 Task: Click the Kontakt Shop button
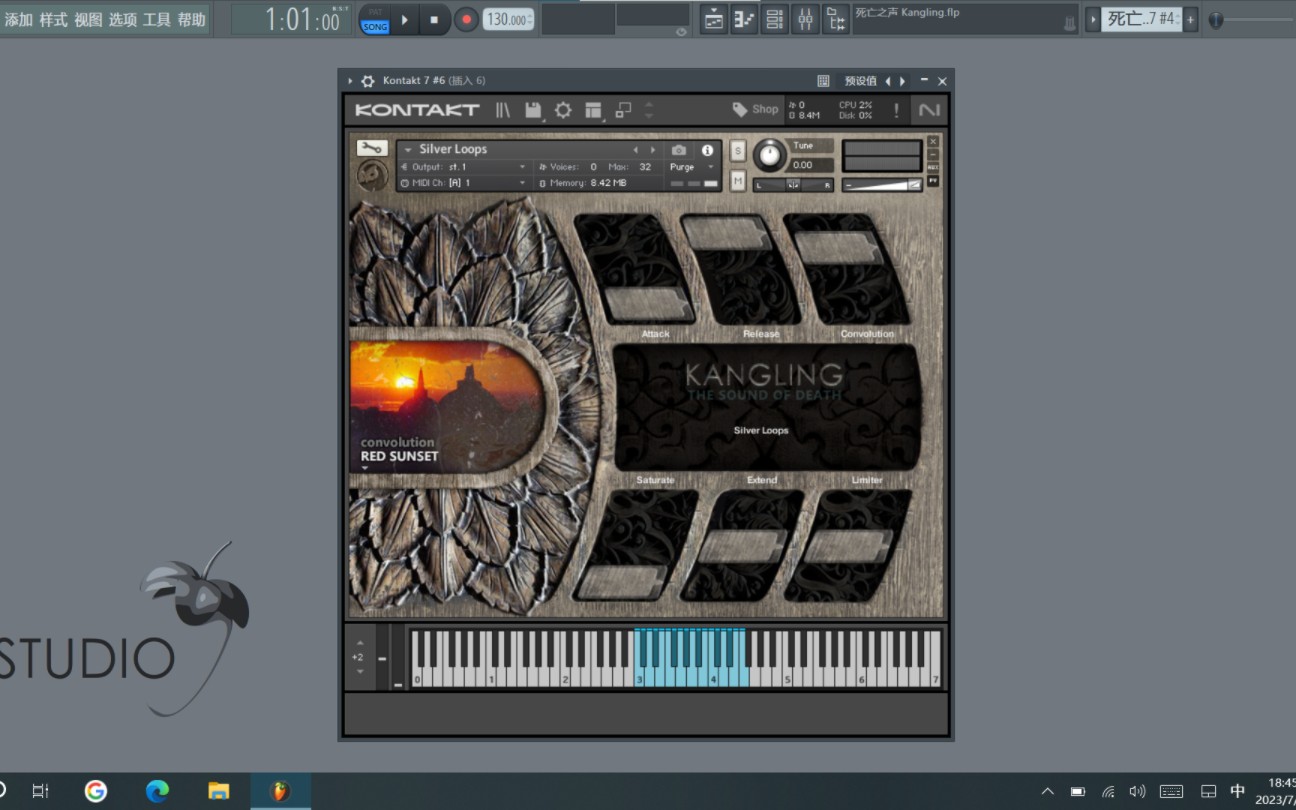(755, 110)
